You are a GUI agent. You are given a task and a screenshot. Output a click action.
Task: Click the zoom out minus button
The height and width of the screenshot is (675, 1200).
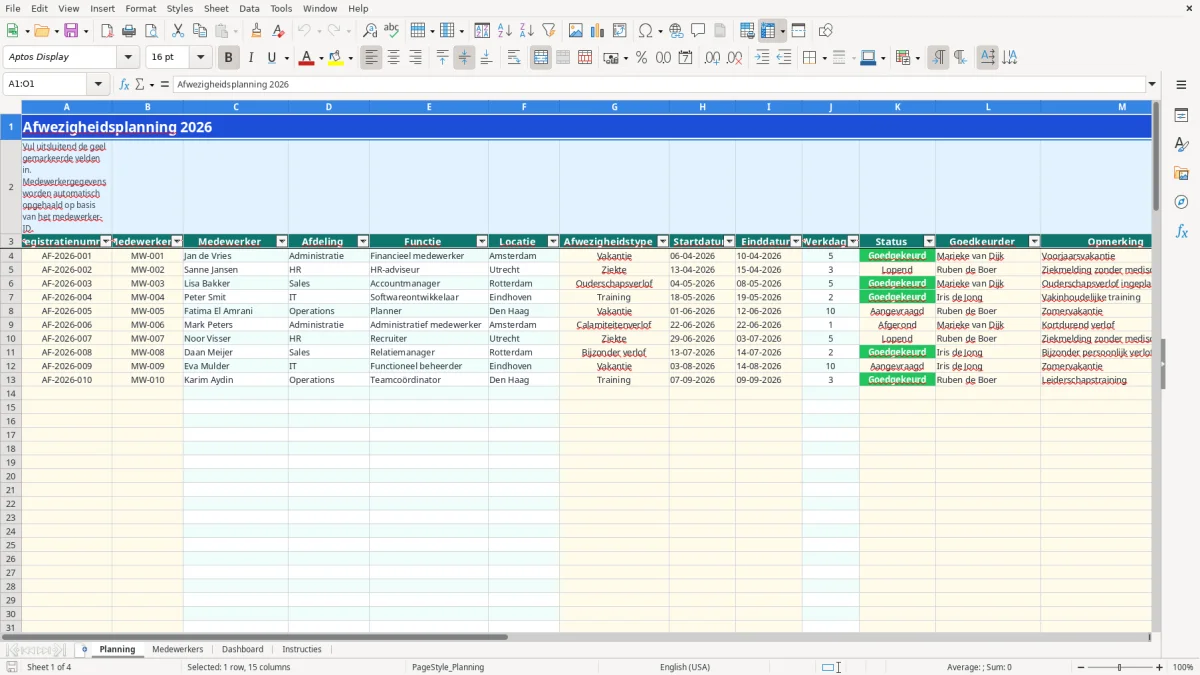coord(1081,667)
